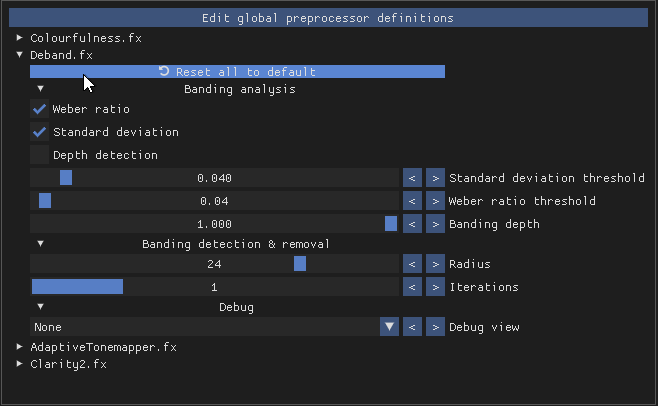Screen dimensions: 658x406
Task: Increase the Banding depth value
Action: pyautogui.click(x=435, y=224)
